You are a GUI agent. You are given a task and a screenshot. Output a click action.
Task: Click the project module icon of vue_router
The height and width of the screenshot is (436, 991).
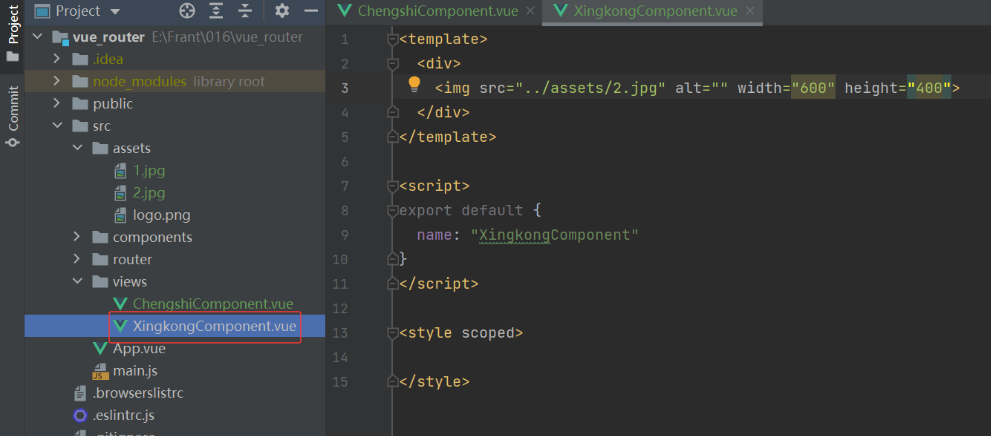coord(60,38)
